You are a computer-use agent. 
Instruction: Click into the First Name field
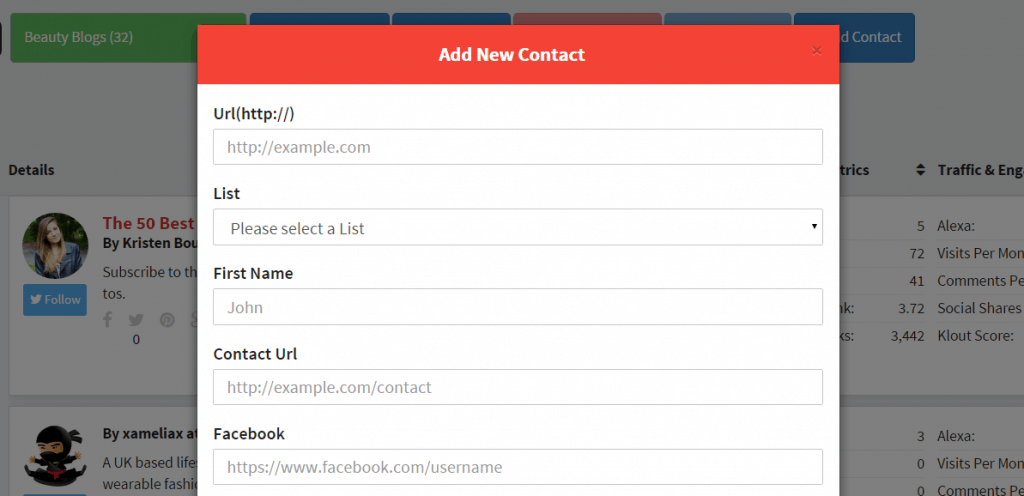pyautogui.click(x=517, y=307)
